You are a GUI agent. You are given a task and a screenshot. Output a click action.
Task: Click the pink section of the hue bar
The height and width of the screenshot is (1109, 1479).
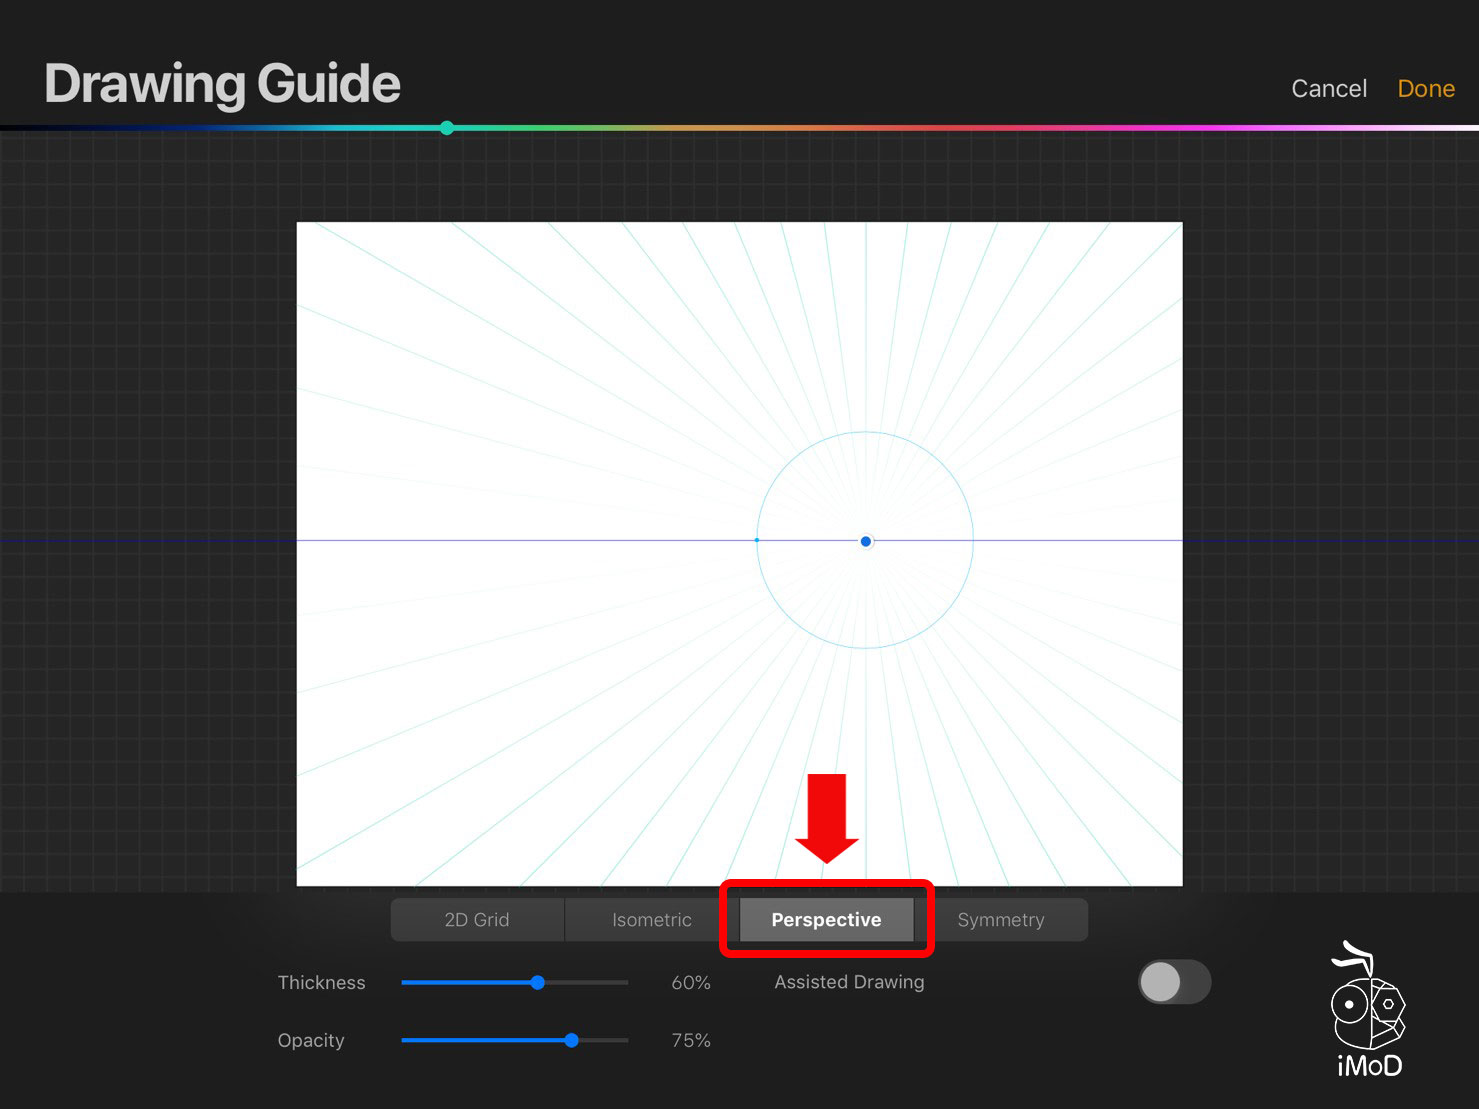1150,128
